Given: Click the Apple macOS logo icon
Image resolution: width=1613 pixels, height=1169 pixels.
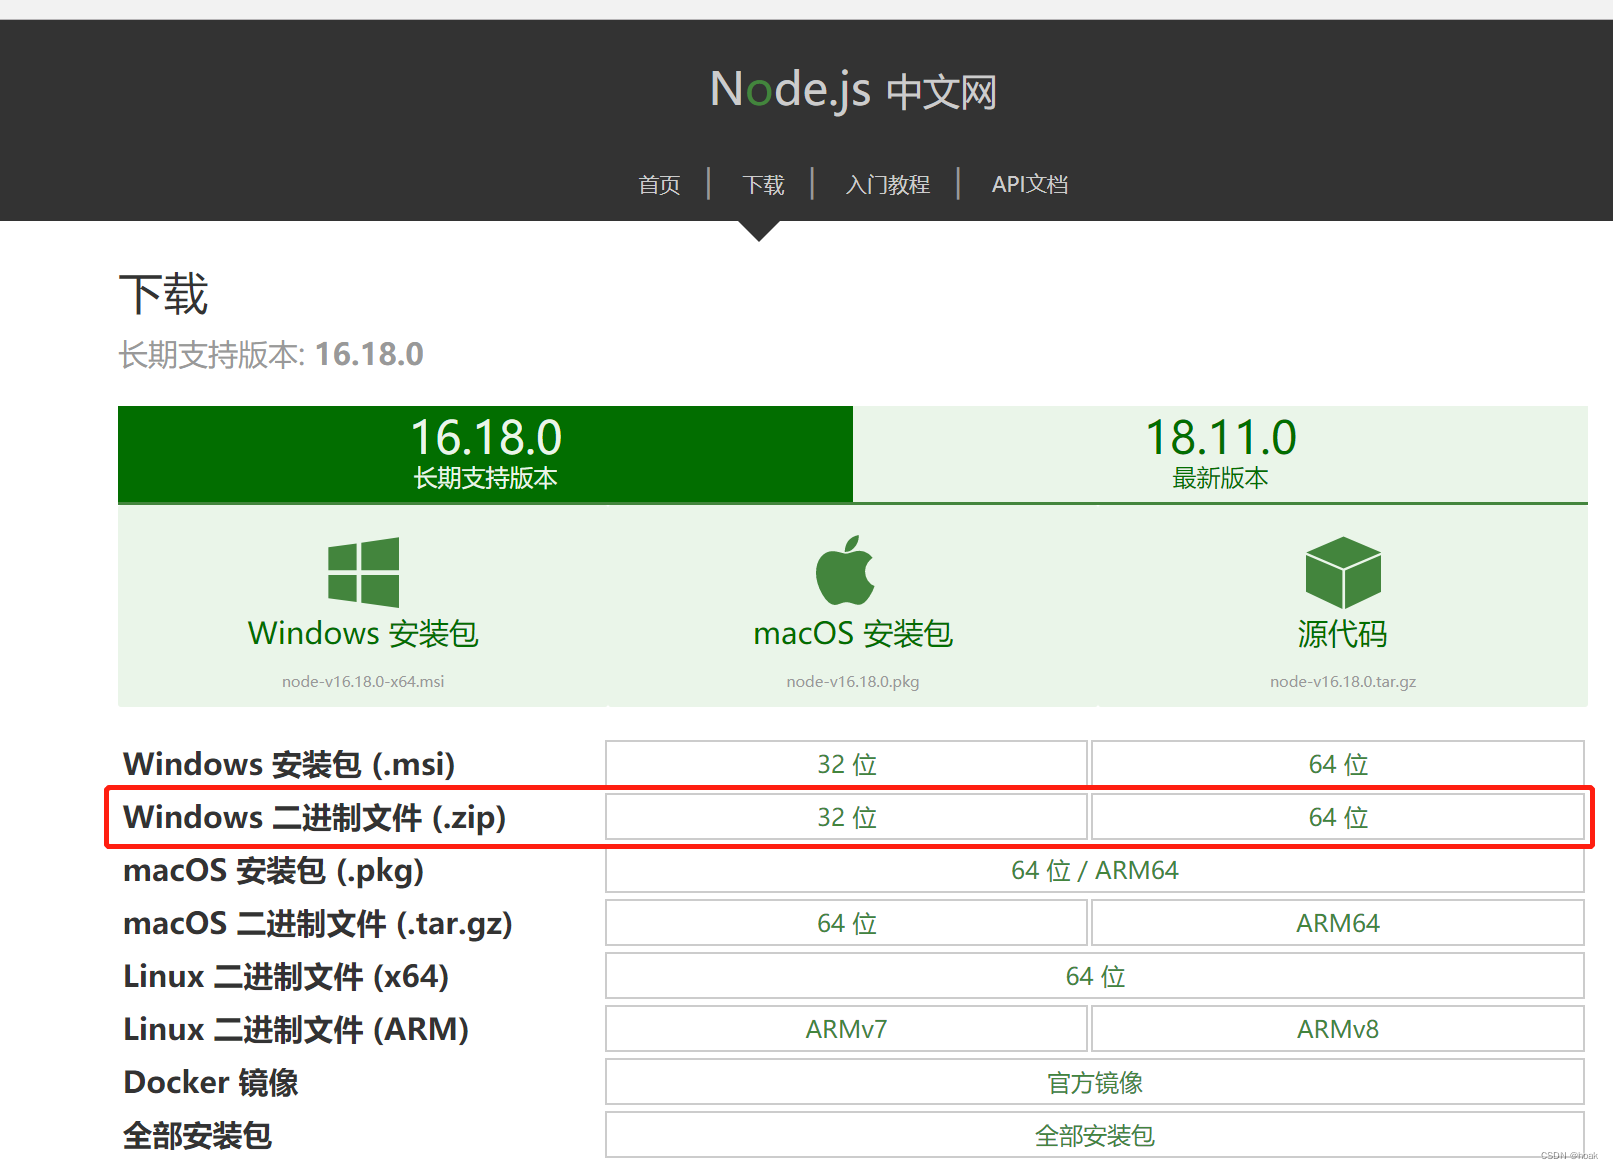Looking at the screenshot, I should [x=845, y=570].
